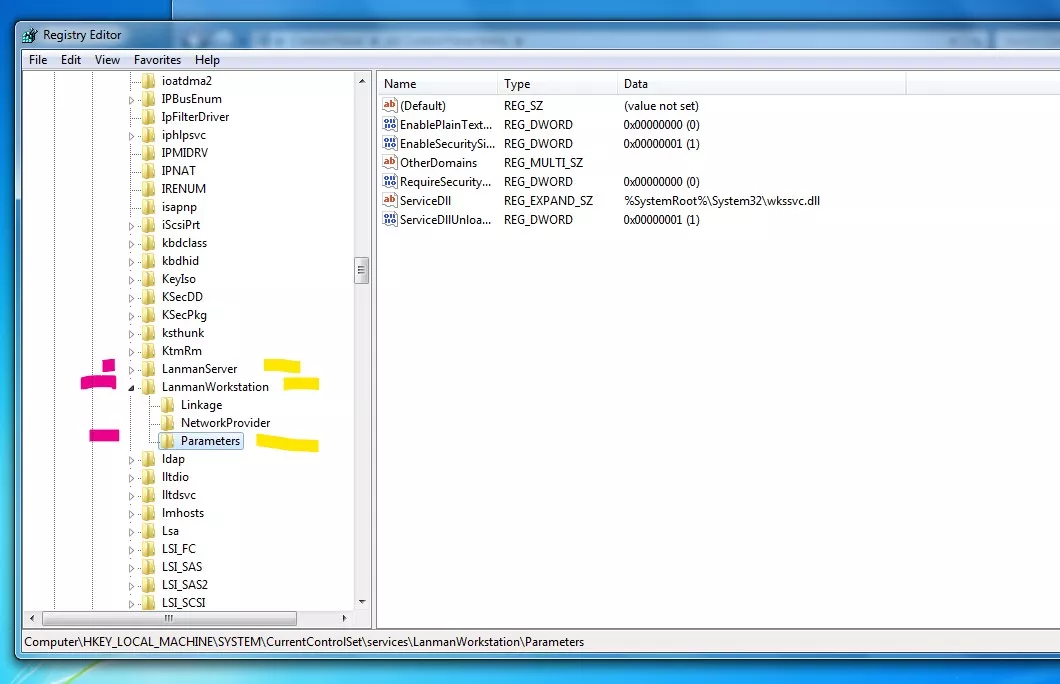Click tree vertical scrollbar up arrow
The width and height of the screenshot is (1060, 684).
click(362, 81)
